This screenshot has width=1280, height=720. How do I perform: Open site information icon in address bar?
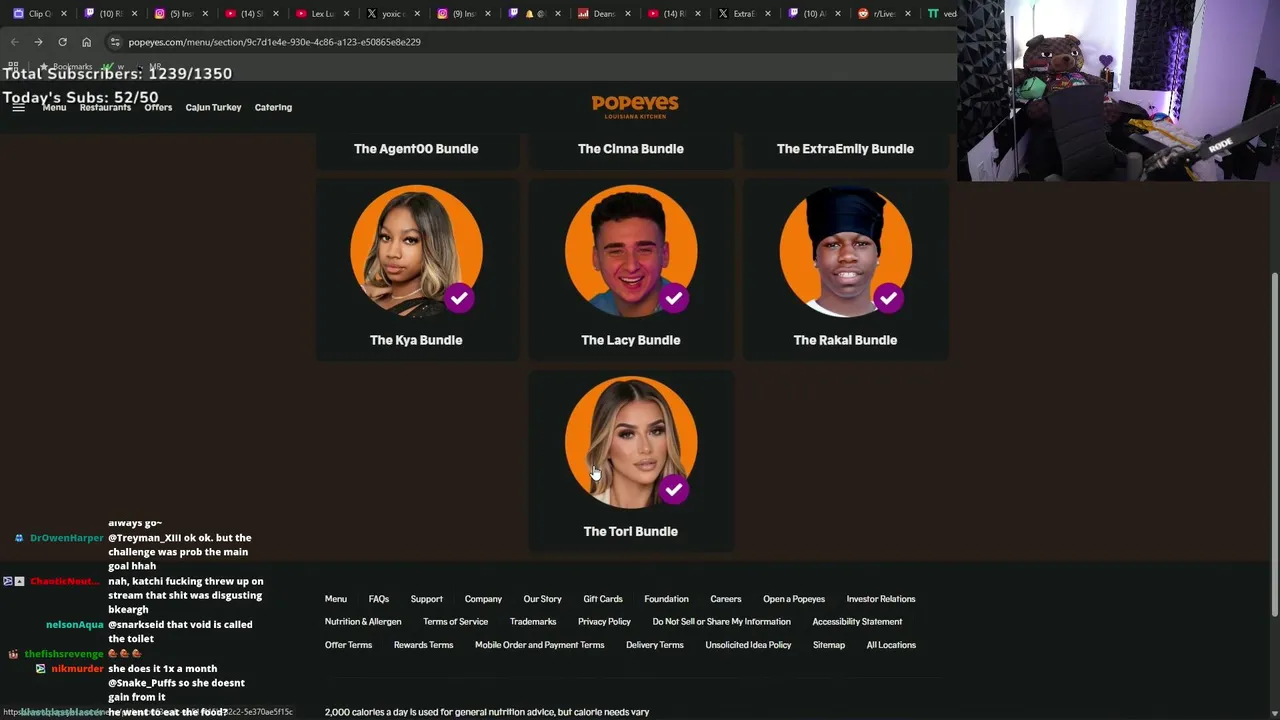115,42
